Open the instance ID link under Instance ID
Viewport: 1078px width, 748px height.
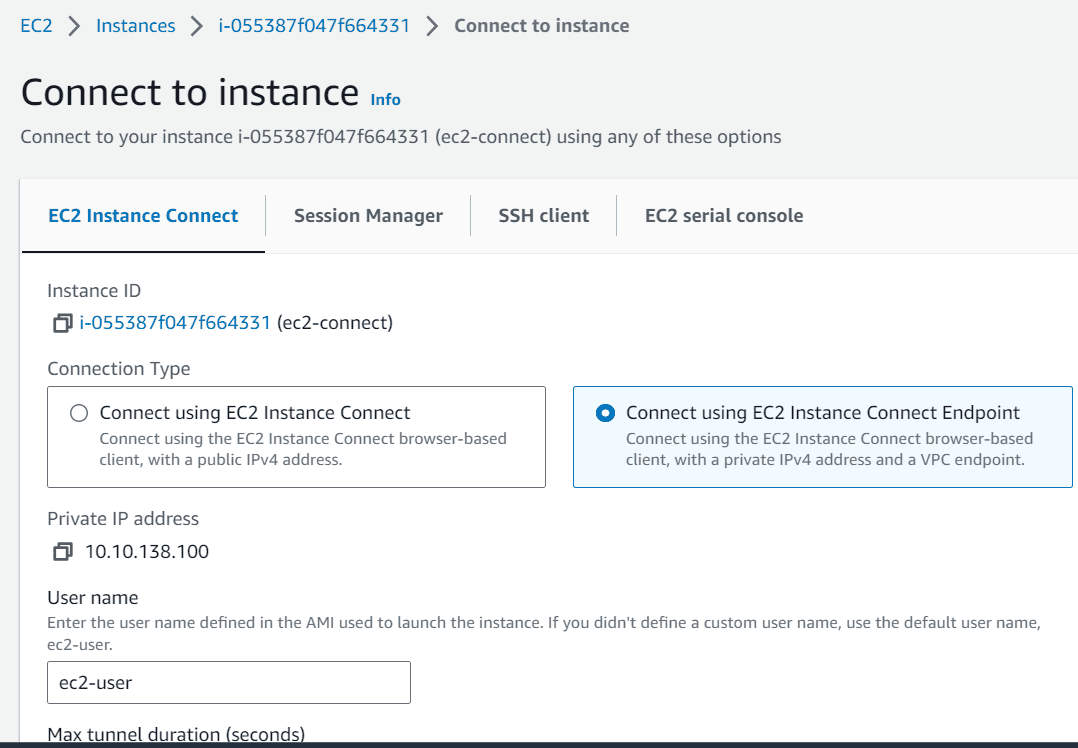click(x=175, y=322)
